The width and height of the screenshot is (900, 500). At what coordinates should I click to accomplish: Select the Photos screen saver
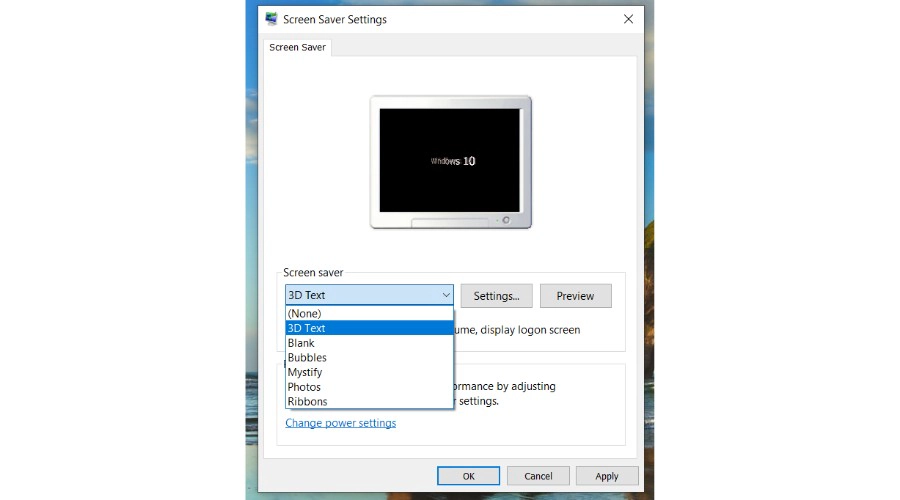(x=369, y=387)
